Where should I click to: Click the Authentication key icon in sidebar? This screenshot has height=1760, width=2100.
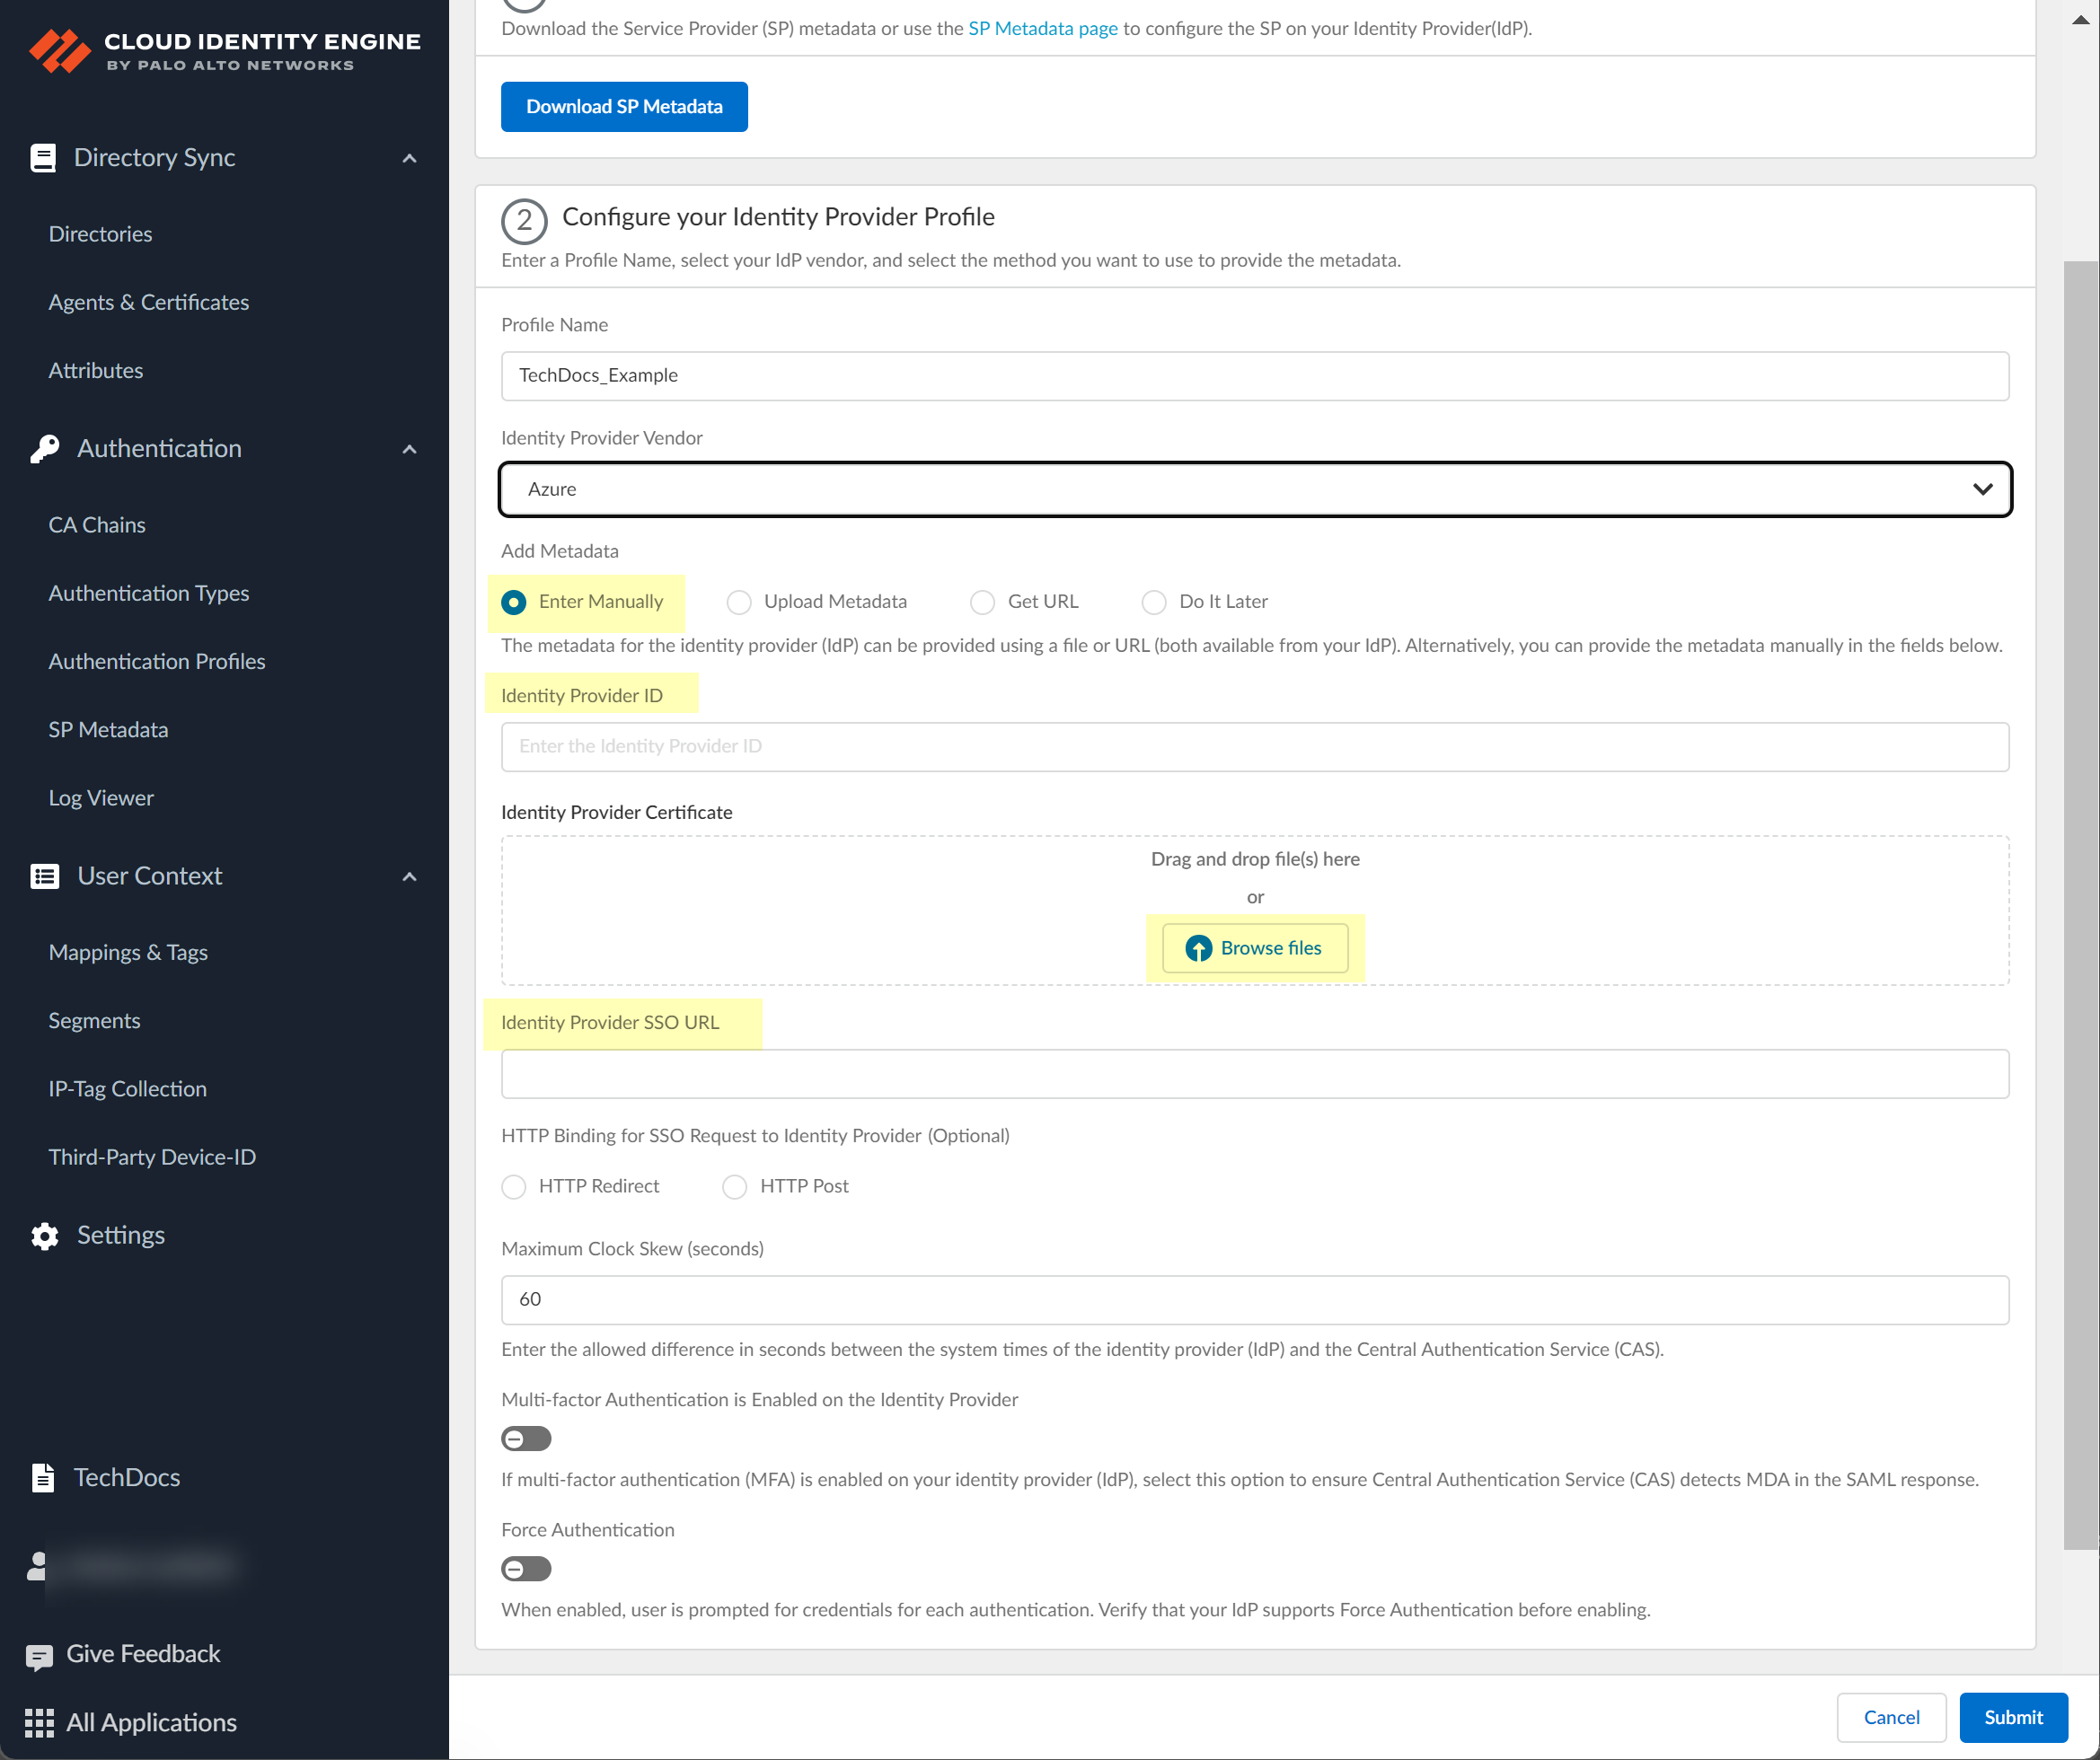43,448
